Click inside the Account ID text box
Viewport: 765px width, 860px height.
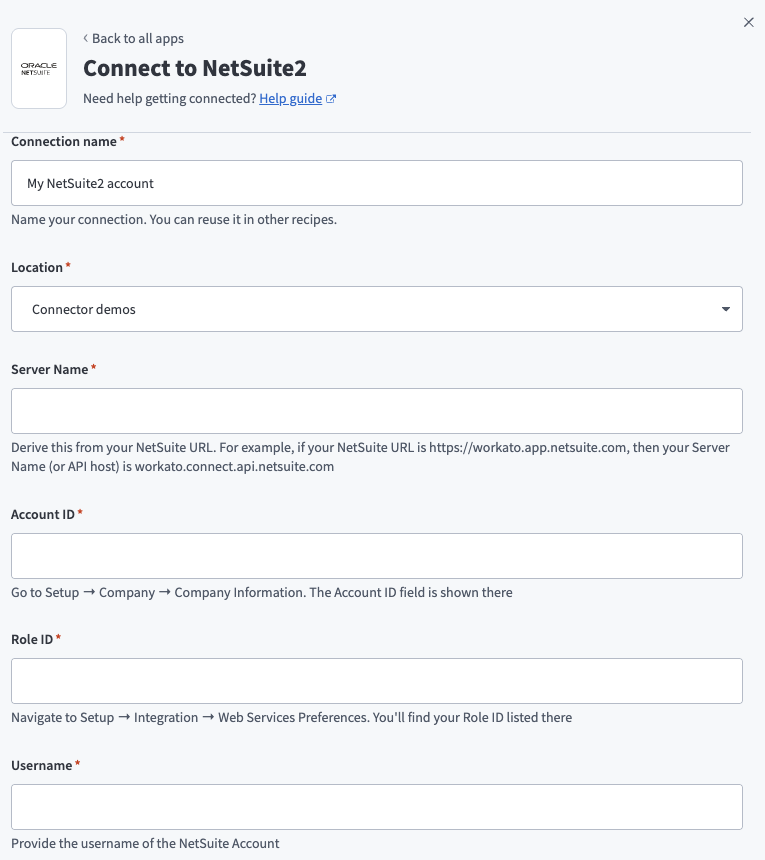coord(376,556)
